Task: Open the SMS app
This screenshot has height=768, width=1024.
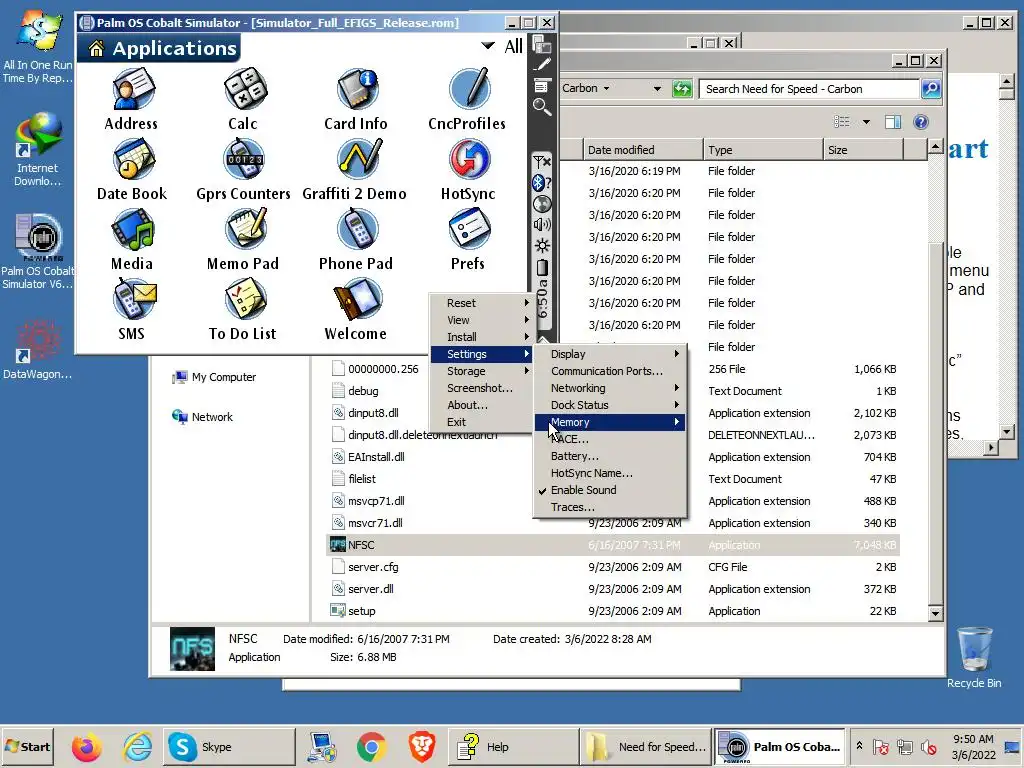Action: [x=133, y=310]
